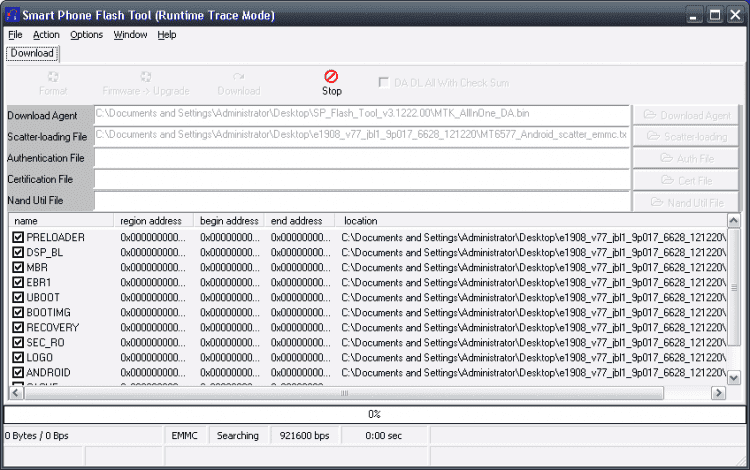Uncheck the LOGO checkbox
The width and height of the screenshot is (750, 470).
click(18, 357)
